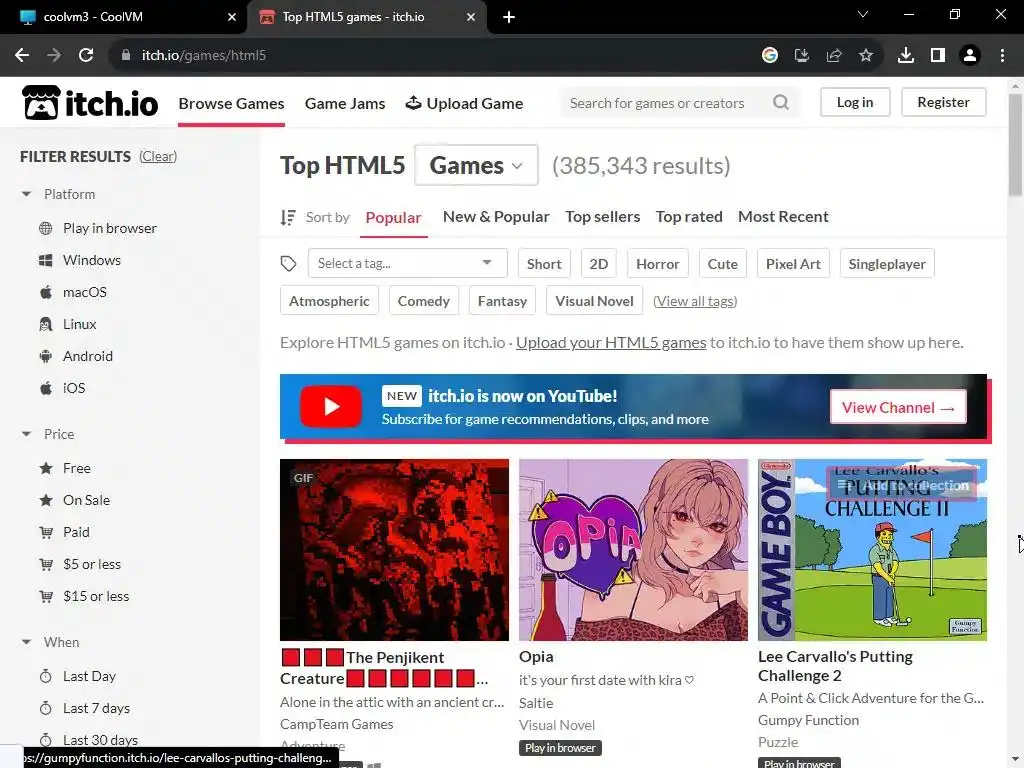
Task: Sort by Top rated
Action: [x=689, y=217]
